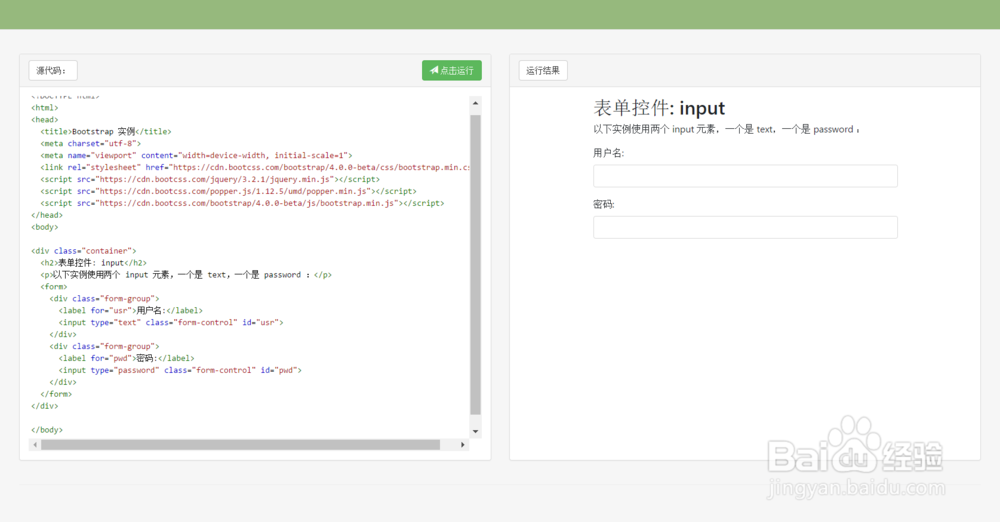Click the <title>Bootstrap 实例</title> code line

coord(106,131)
